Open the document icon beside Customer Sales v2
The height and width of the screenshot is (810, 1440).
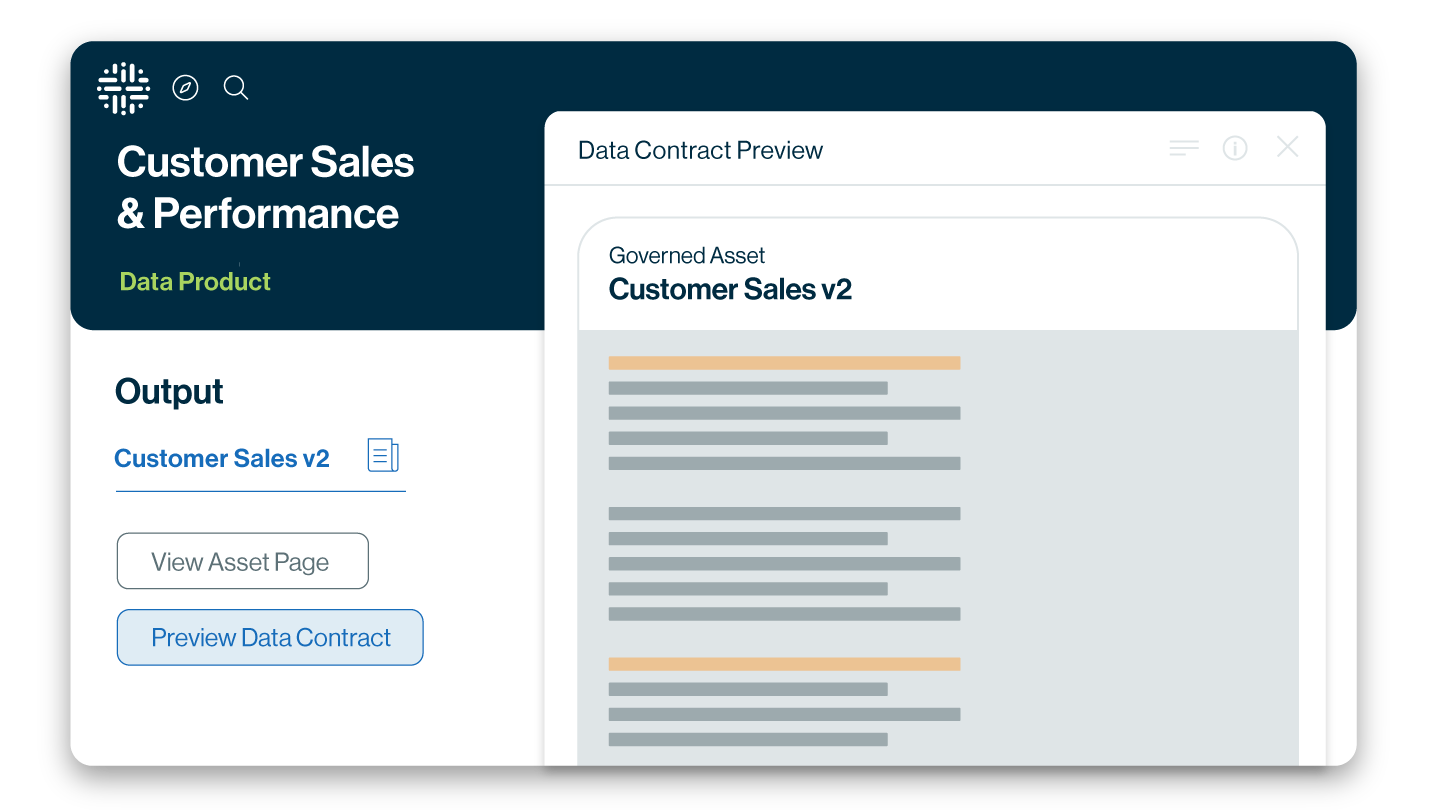click(x=383, y=455)
